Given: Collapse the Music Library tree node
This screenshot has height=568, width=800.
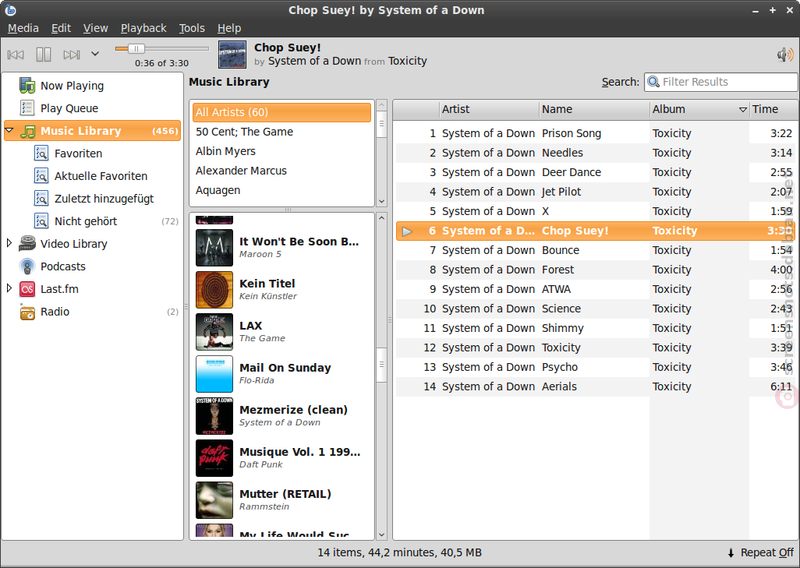Looking at the screenshot, I should (x=9, y=131).
